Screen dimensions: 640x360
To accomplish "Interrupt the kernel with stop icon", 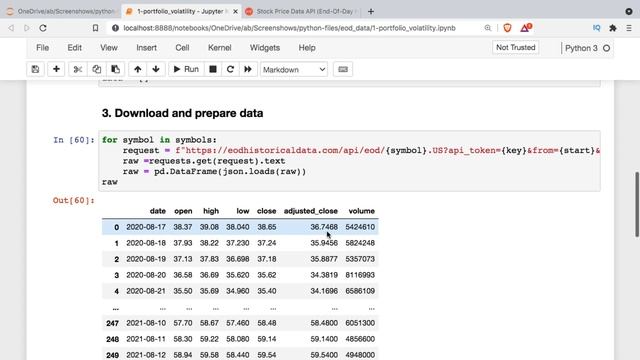I will click(x=213, y=69).
